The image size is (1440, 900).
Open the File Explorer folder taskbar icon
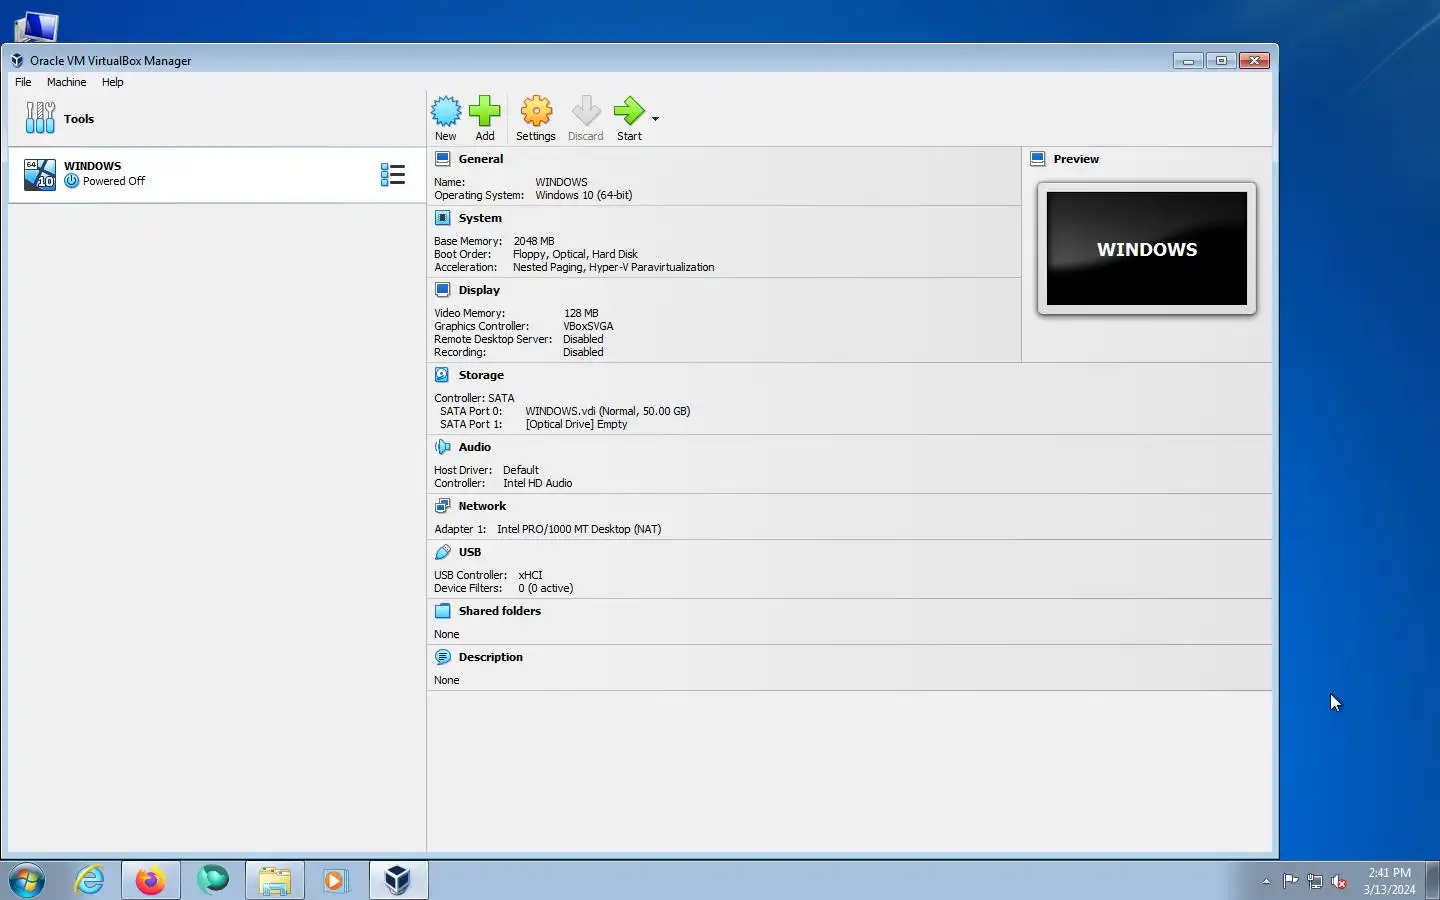click(x=275, y=880)
